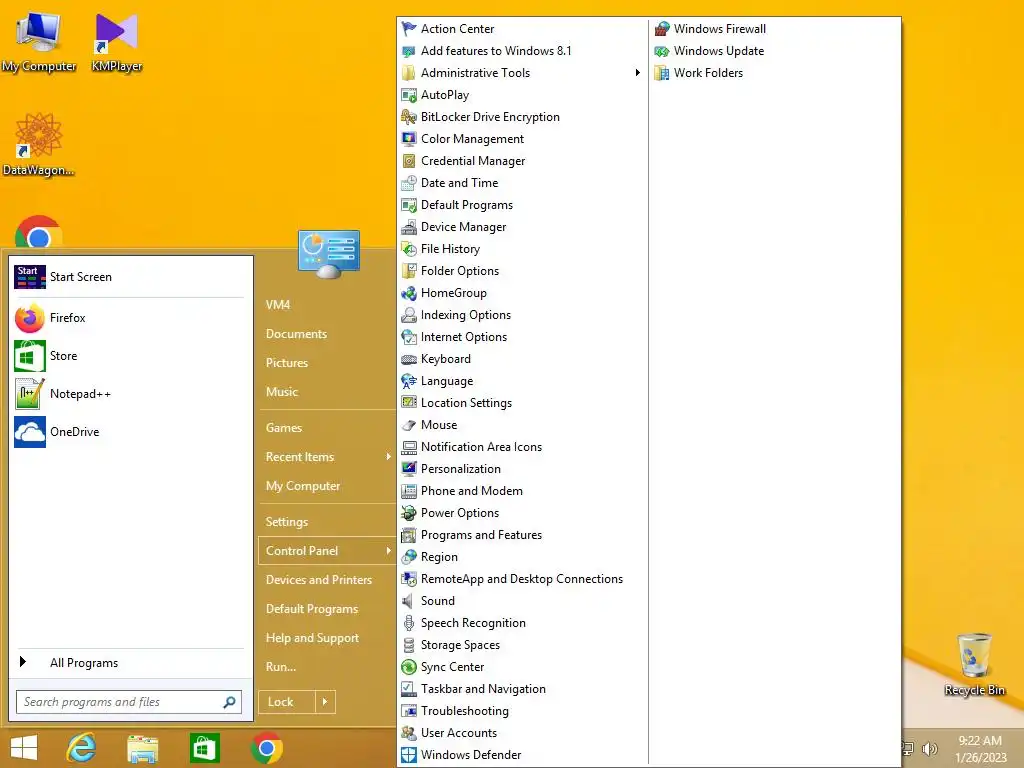
Task: Click the Windows Defender icon
Action: pyautogui.click(x=409, y=755)
